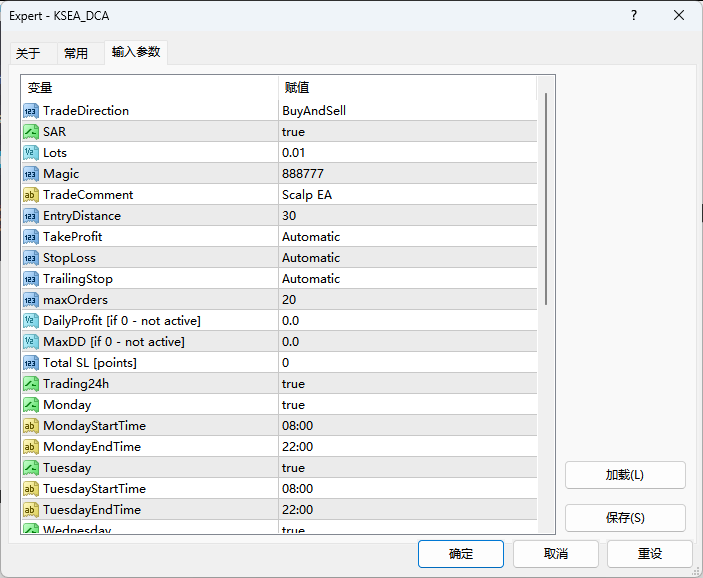
Task: Click the boolean icon next to SAR
Action: click(31, 132)
